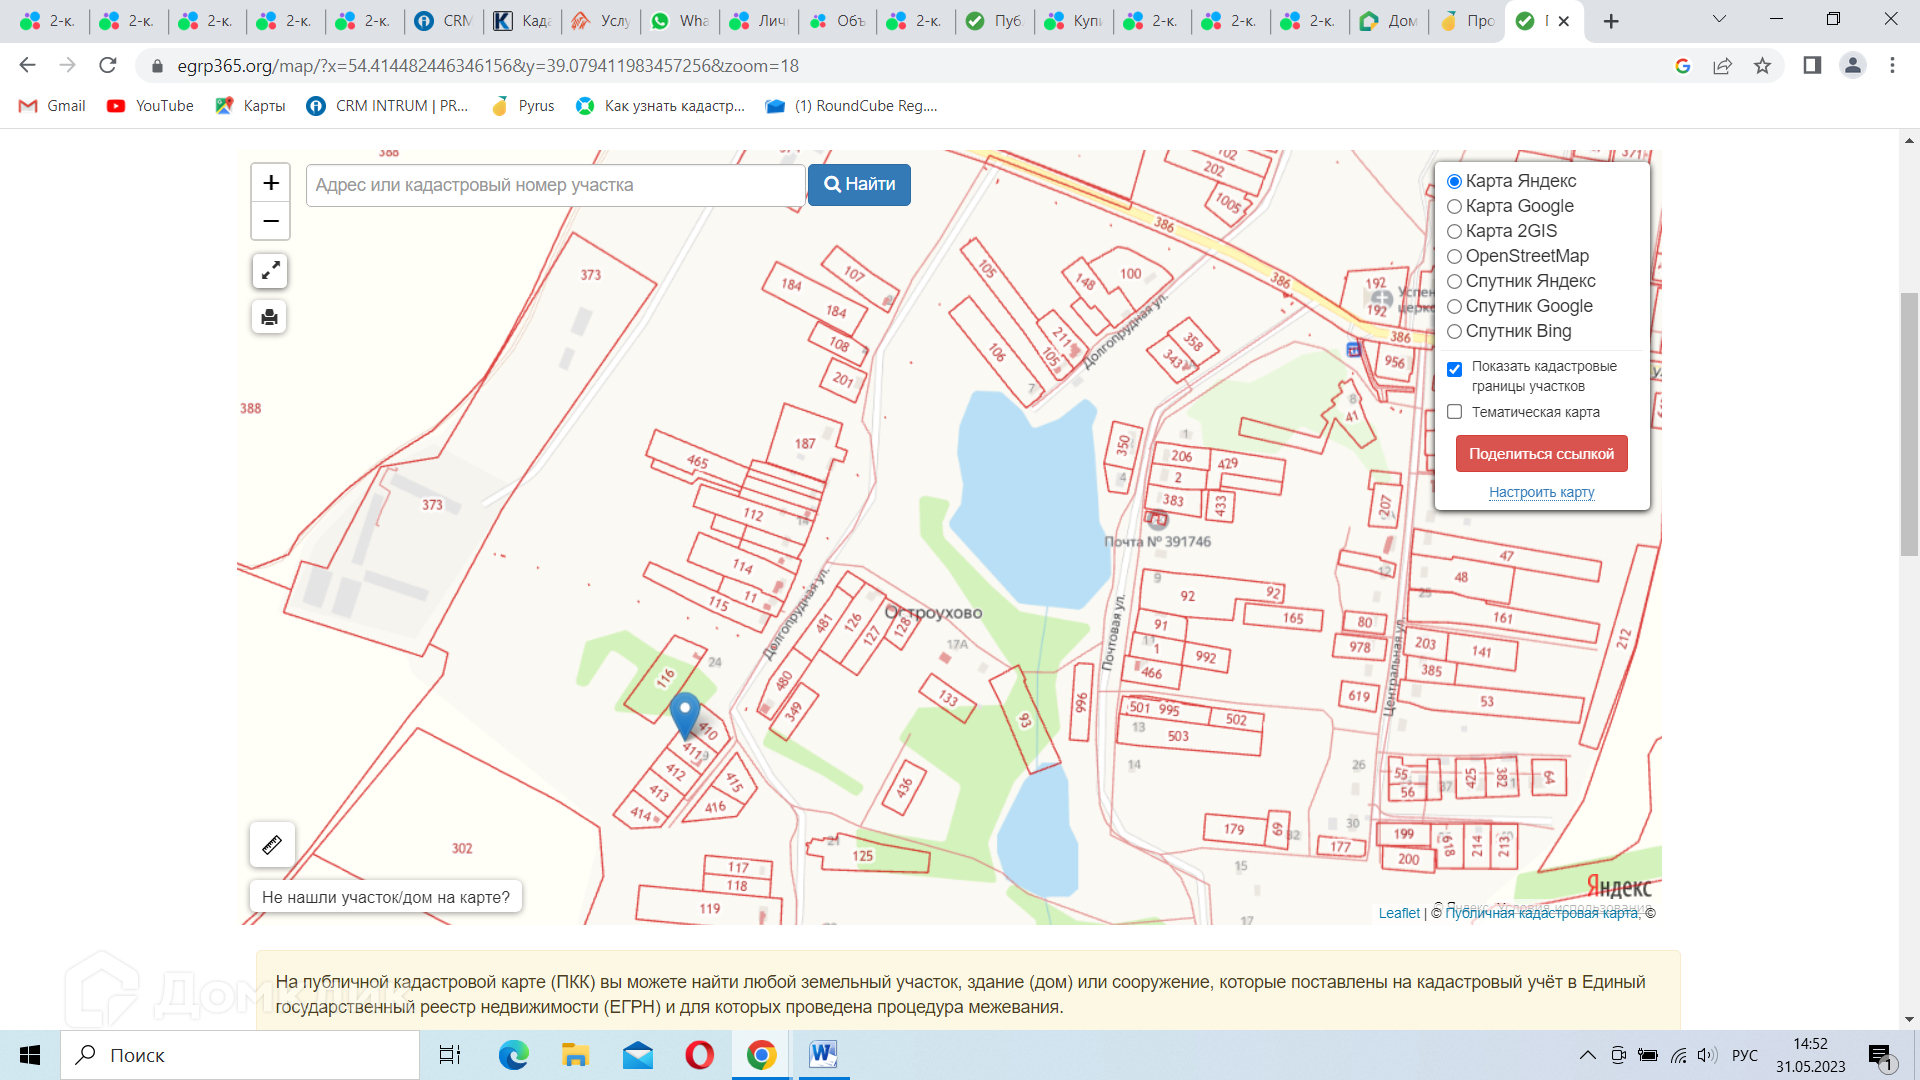Click the blue location marker pin
The width and height of the screenshot is (1920, 1080).
click(684, 713)
